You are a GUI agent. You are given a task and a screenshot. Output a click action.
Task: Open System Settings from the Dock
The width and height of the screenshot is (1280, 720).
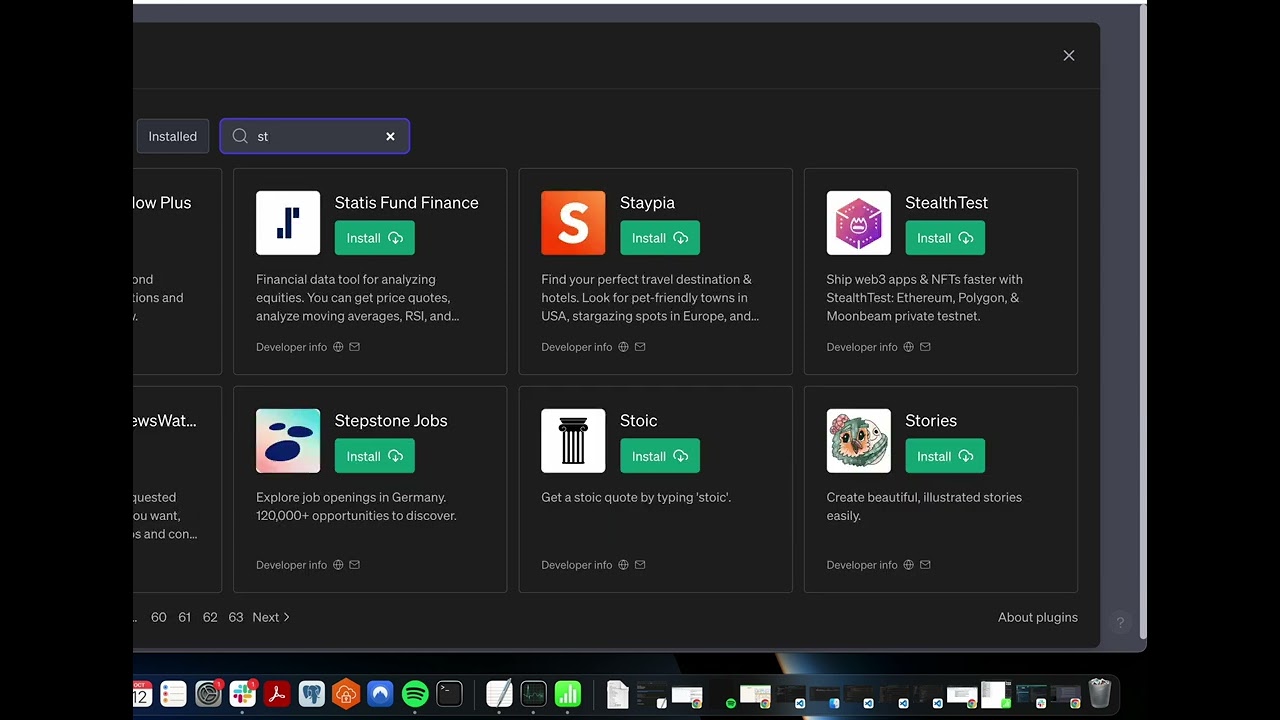click(x=208, y=693)
